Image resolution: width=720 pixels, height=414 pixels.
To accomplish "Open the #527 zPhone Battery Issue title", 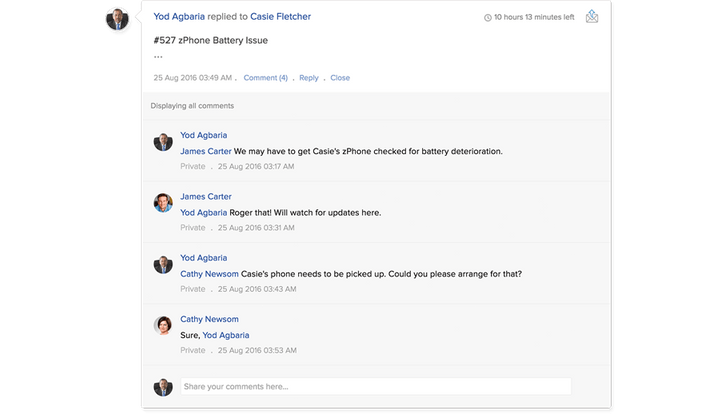I will 210,40.
